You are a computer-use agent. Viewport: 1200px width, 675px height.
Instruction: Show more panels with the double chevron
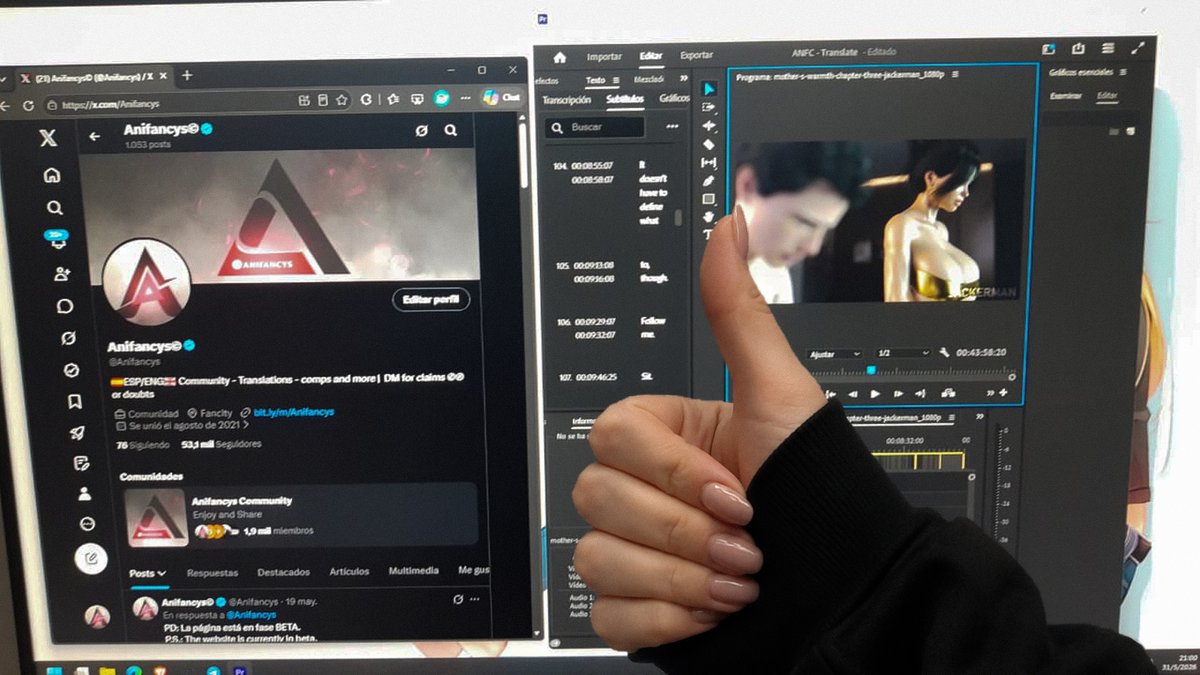pos(683,78)
